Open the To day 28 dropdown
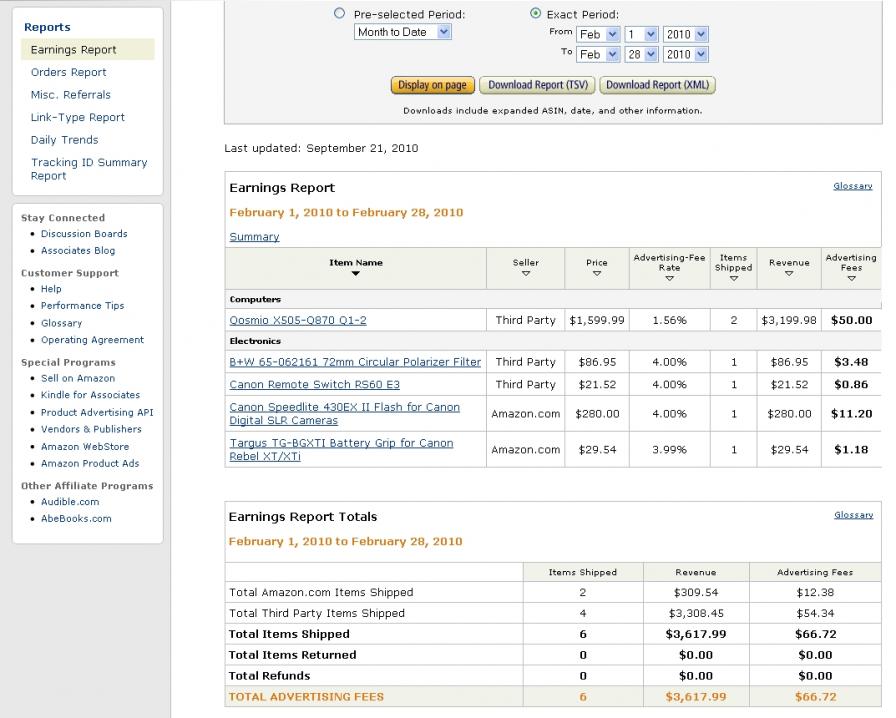896x718 pixels. (x=641, y=54)
